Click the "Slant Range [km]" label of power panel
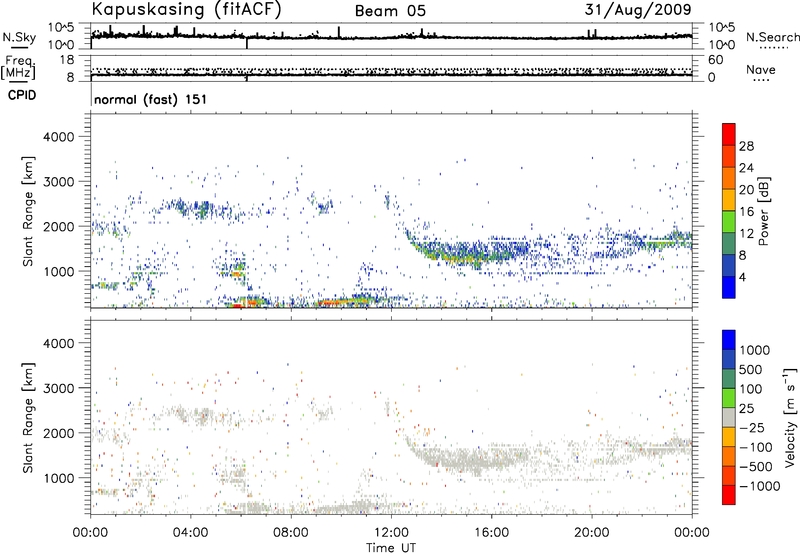 pyautogui.click(x=28, y=211)
